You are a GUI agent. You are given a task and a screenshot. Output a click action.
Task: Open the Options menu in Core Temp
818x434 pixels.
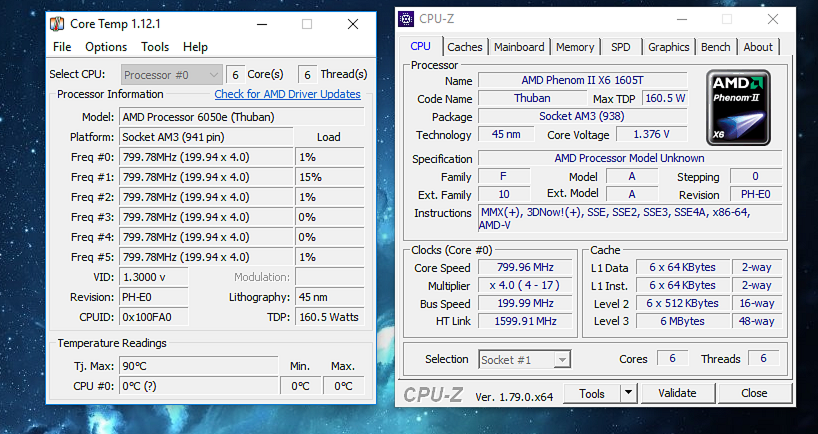coord(106,47)
